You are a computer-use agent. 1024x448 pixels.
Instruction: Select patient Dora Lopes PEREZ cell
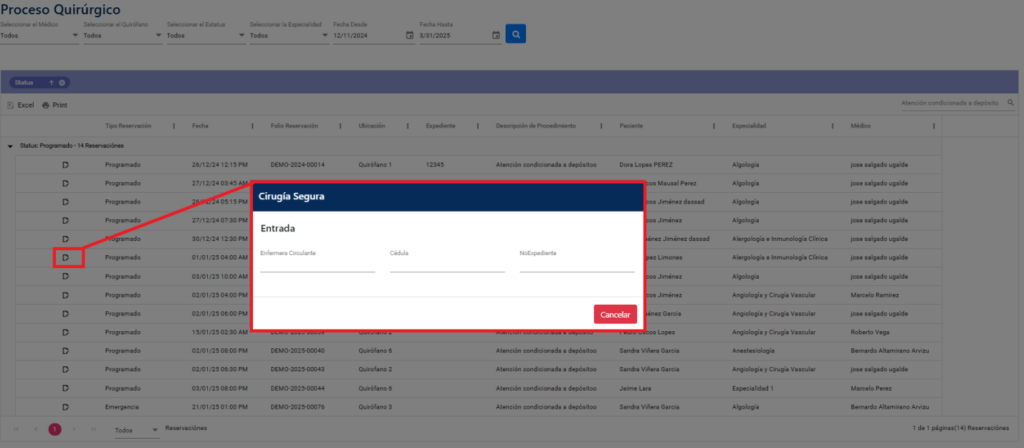[x=647, y=165]
